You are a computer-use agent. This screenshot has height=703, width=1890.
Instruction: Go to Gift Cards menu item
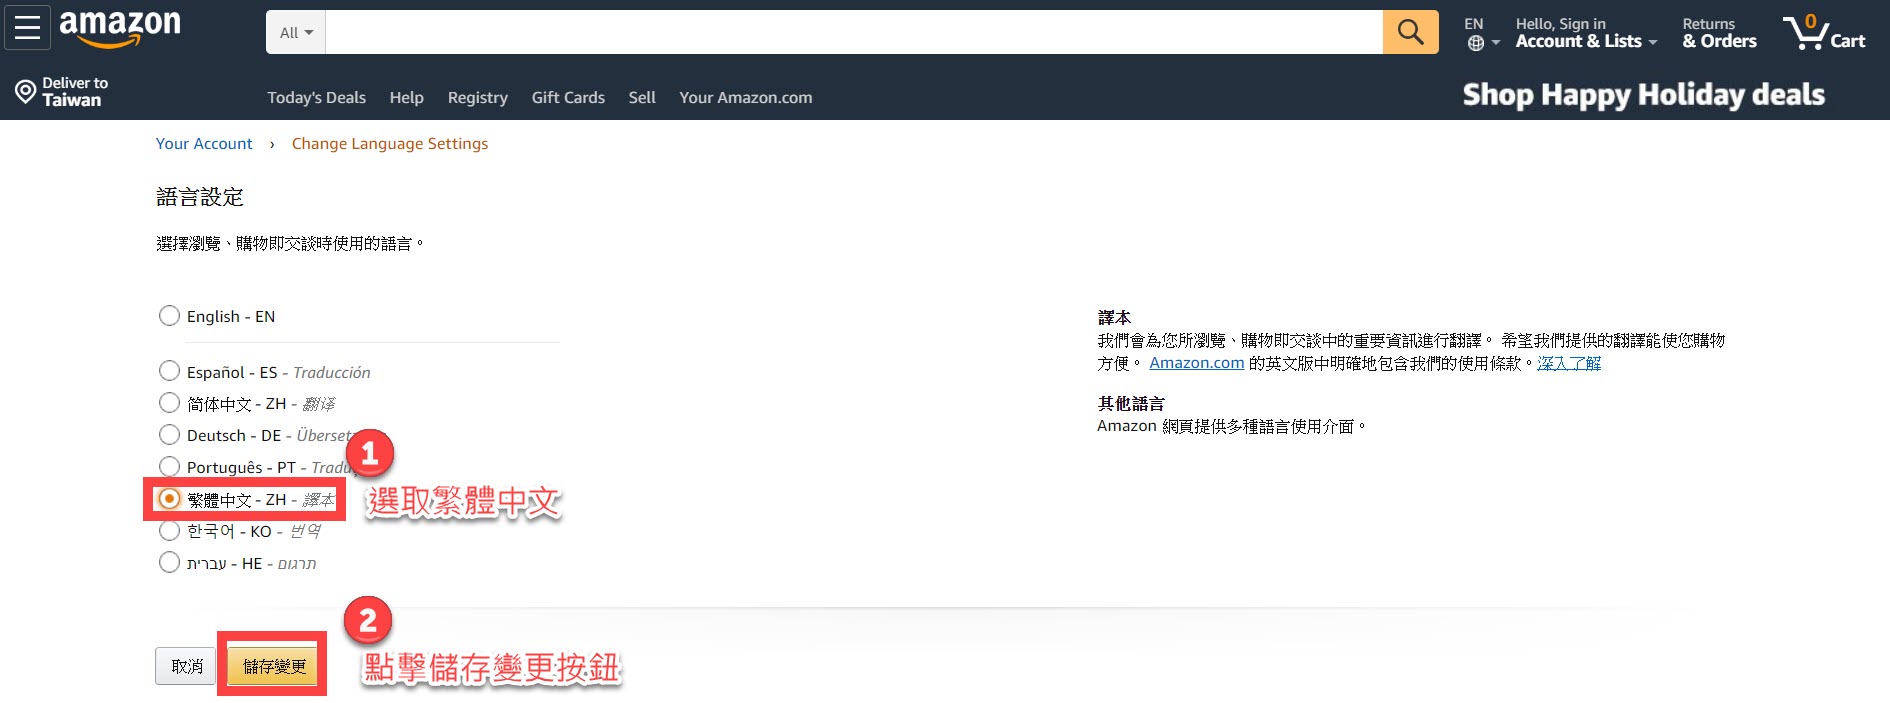[x=568, y=98]
